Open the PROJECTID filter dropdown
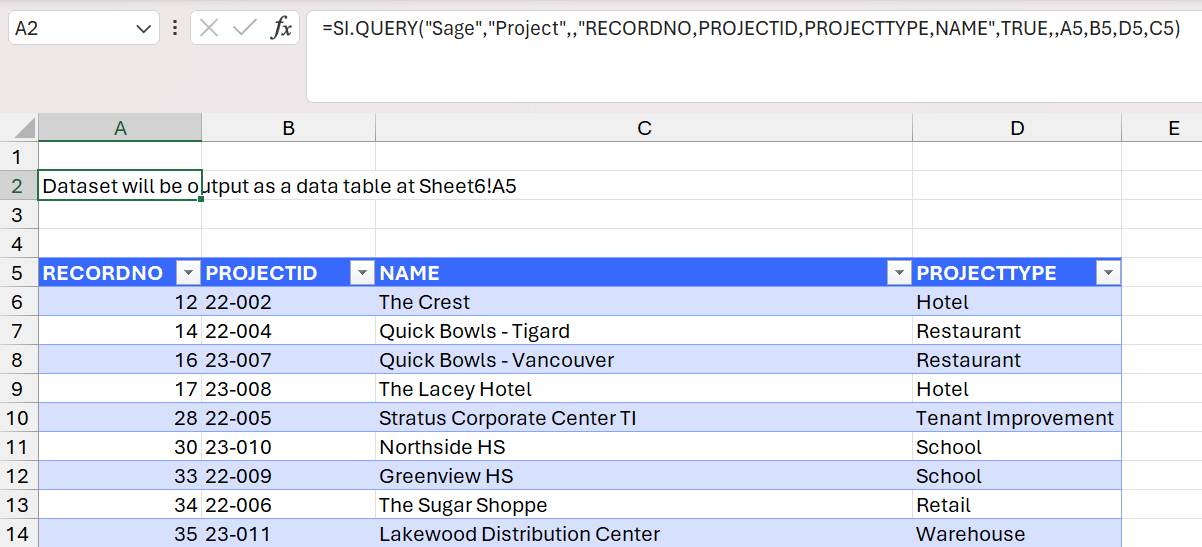Screen dimensions: 1202x547 [x=362, y=273]
